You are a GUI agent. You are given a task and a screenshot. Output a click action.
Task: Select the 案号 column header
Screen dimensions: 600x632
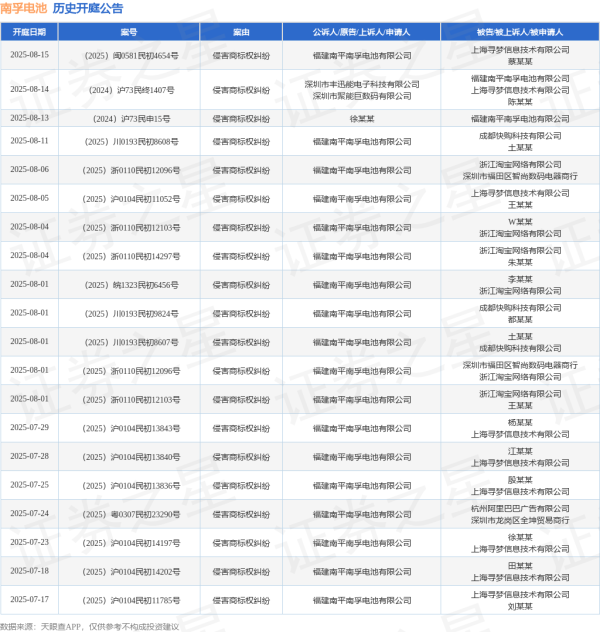129,32
